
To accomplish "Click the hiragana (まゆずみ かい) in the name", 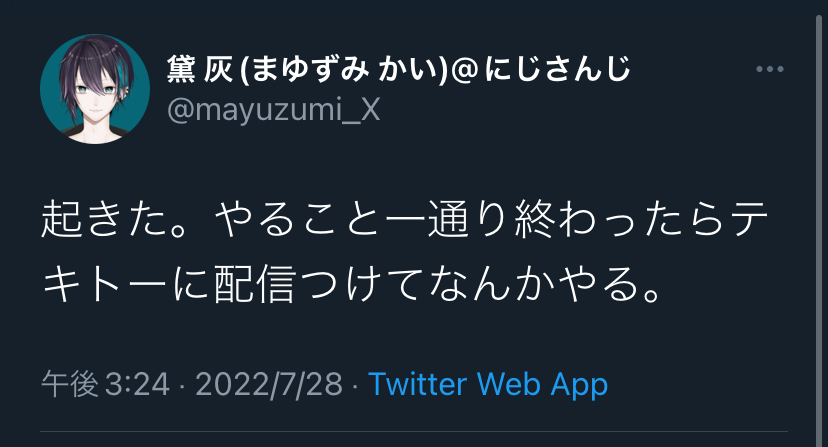I will (x=343, y=69).
